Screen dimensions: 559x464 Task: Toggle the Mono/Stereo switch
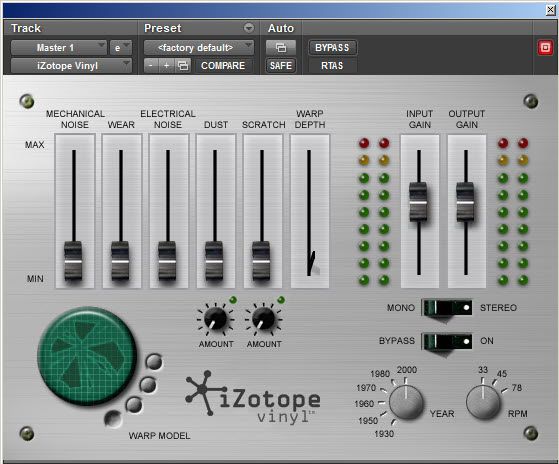pyautogui.click(x=447, y=308)
